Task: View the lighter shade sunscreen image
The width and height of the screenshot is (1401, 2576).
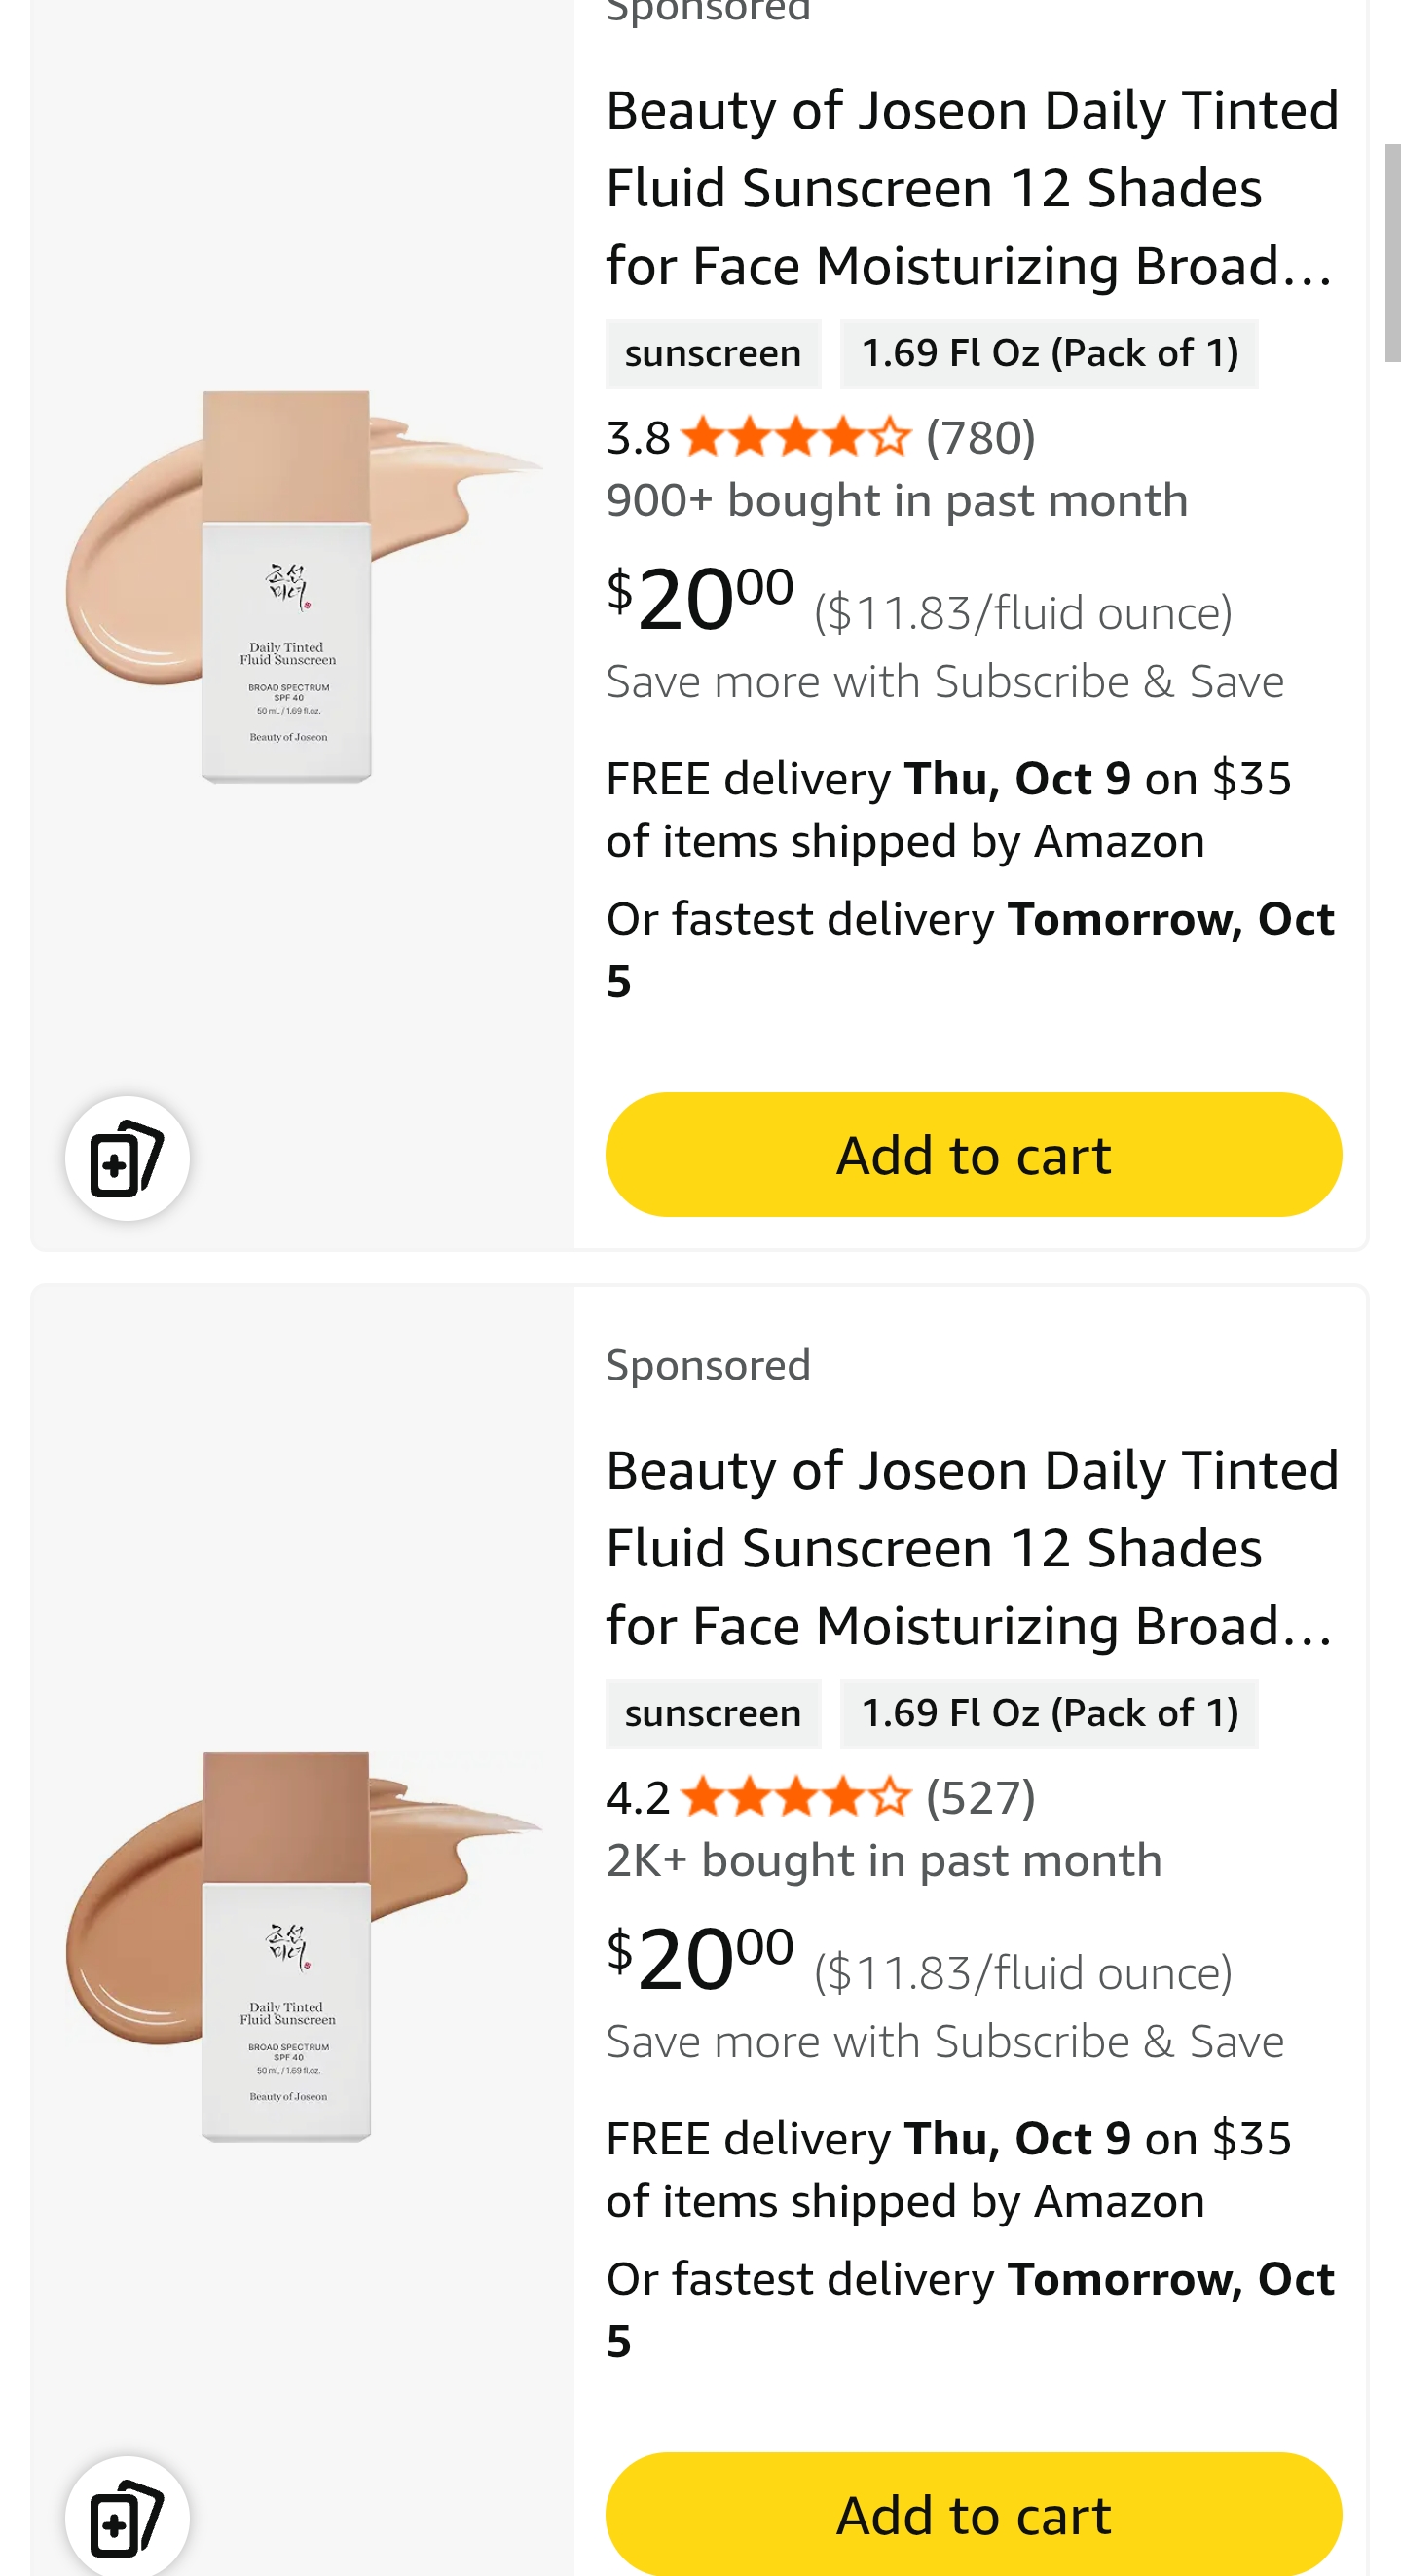Action: 300,587
